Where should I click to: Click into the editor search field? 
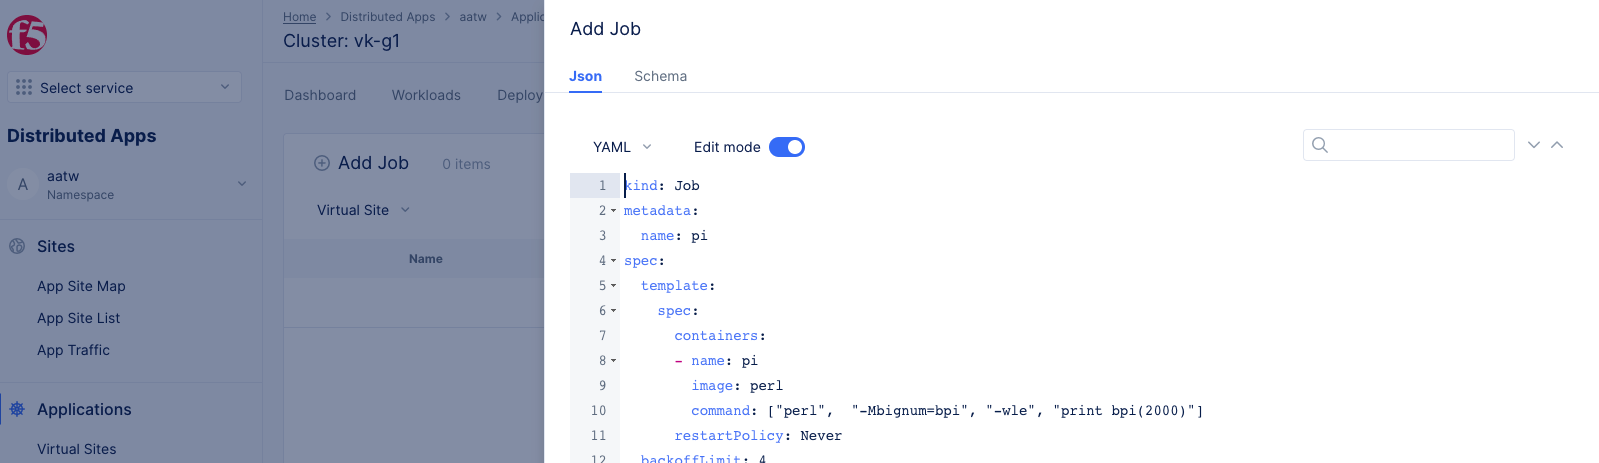click(1420, 145)
